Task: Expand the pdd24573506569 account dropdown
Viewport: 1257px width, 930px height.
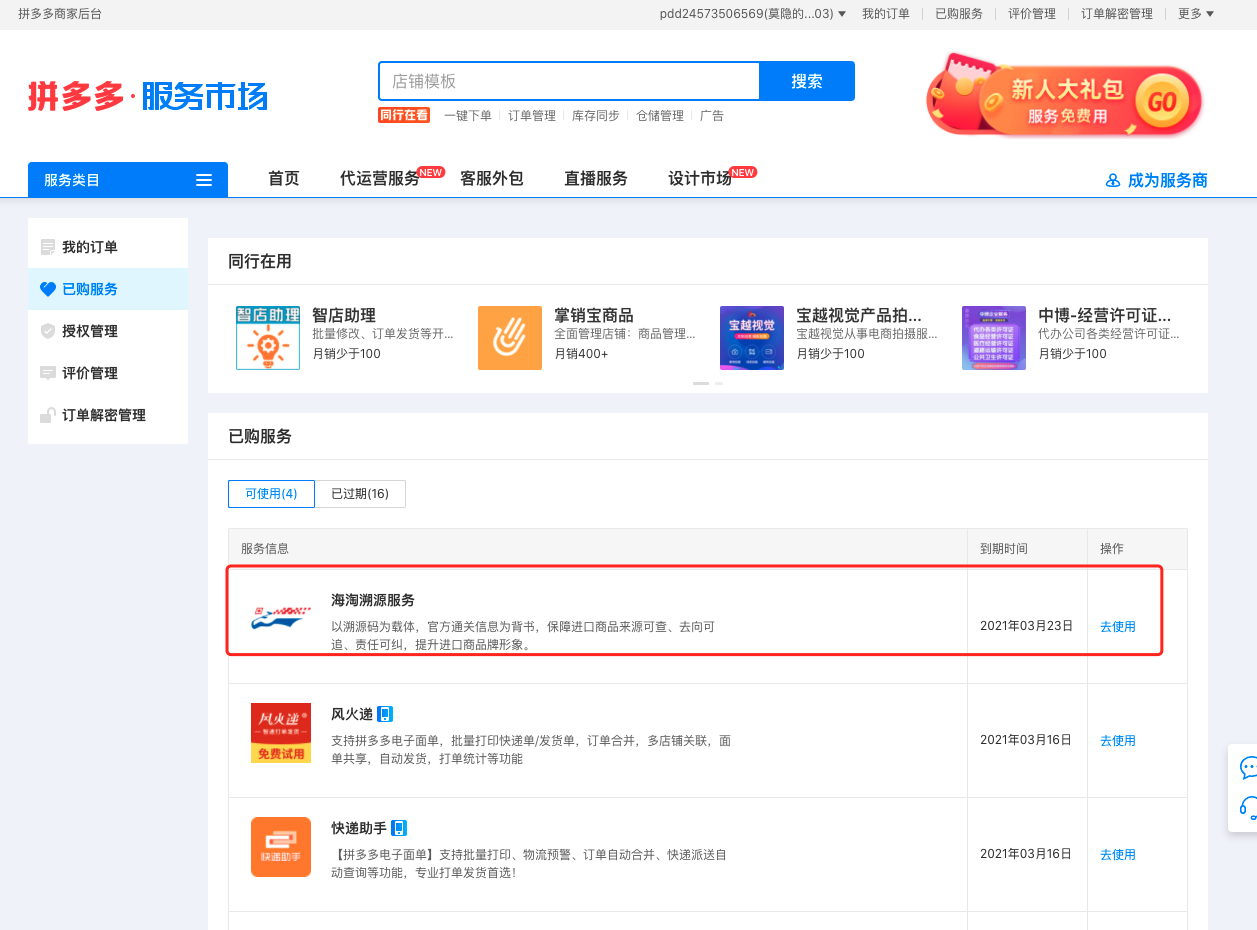Action: click(x=752, y=14)
